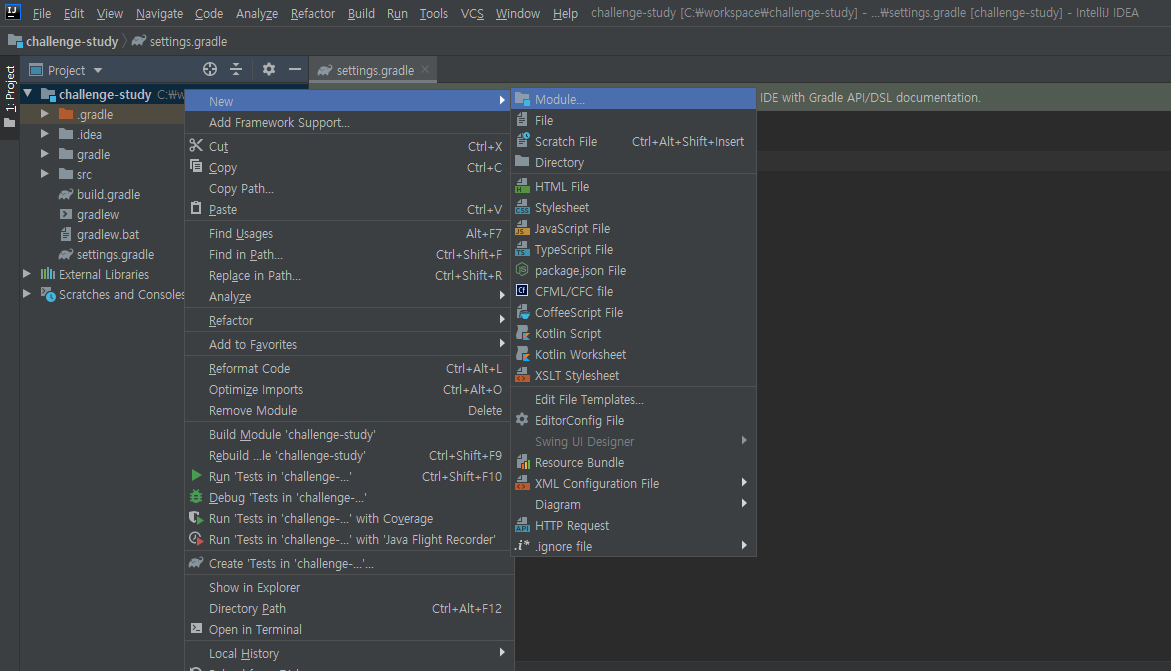
Task: Click the collapse all icon in Project panel
Action: coord(236,69)
